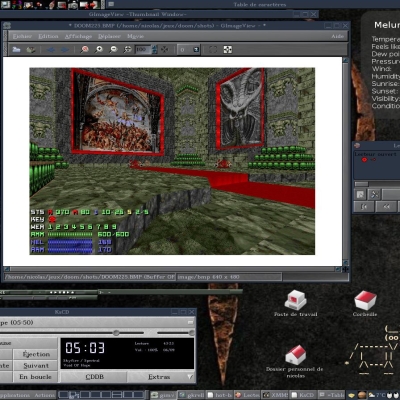Viewport: 400px width, 400px height.
Task: Click the planet globe tray icon
Action: point(362,395)
